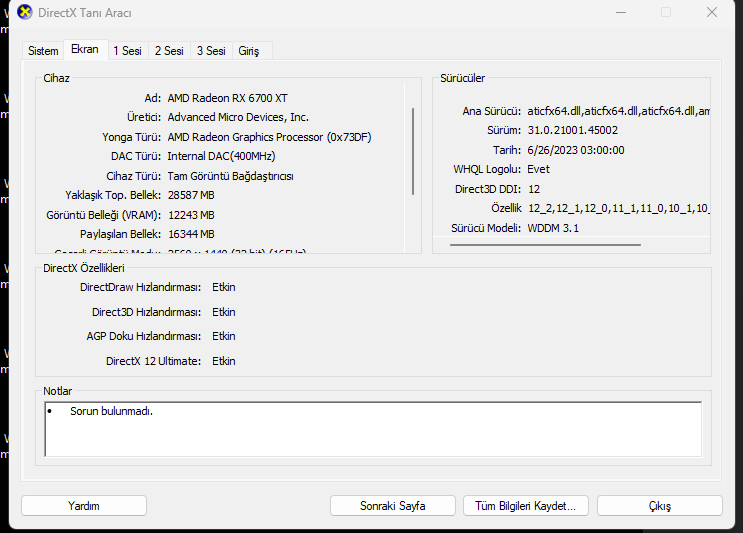This screenshot has width=743, height=533.
Task: Click the WHQL Logolu value Evet
Action: pos(538,169)
